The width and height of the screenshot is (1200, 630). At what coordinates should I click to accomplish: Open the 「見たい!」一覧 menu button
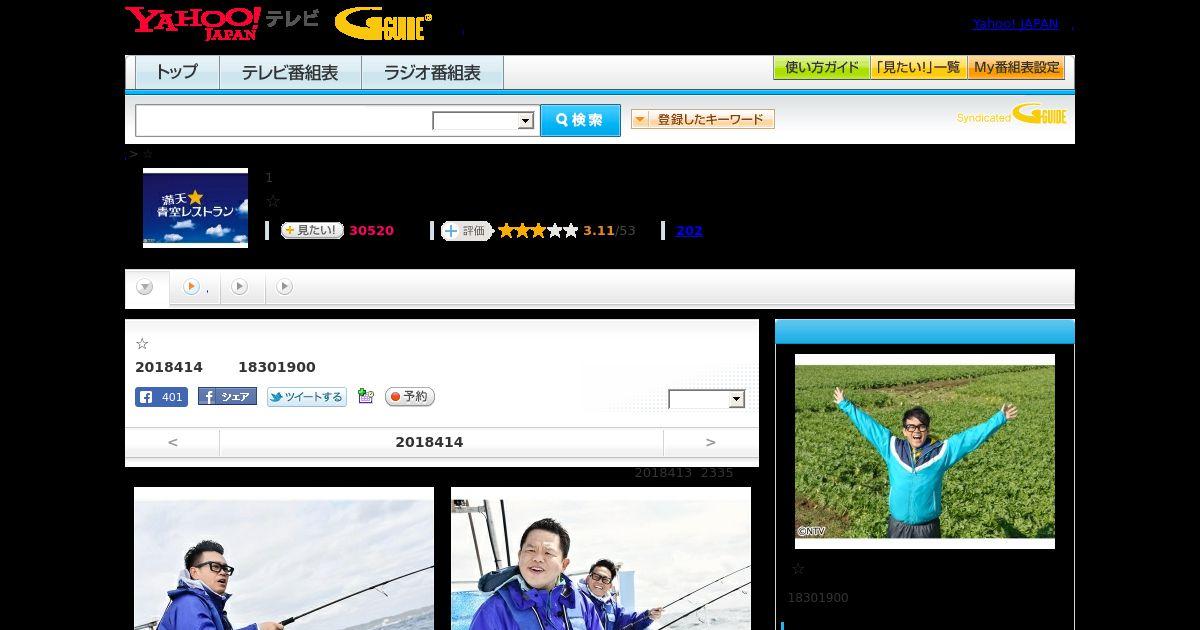click(x=918, y=68)
